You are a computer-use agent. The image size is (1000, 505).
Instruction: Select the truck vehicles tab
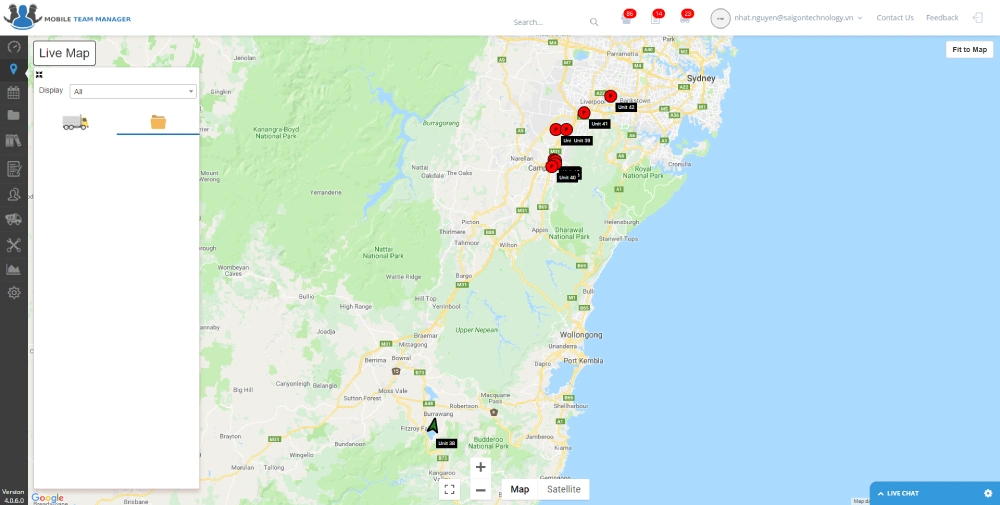tap(75, 122)
